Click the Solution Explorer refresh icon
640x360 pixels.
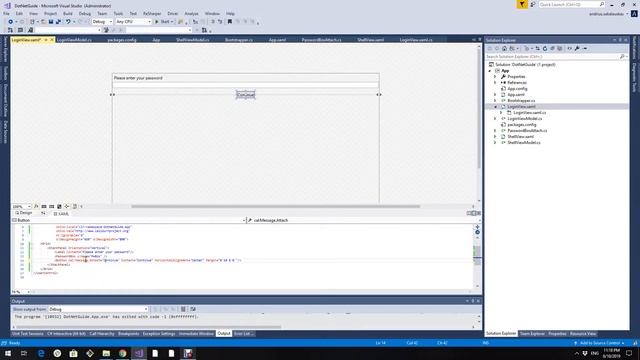[x=544, y=48]
